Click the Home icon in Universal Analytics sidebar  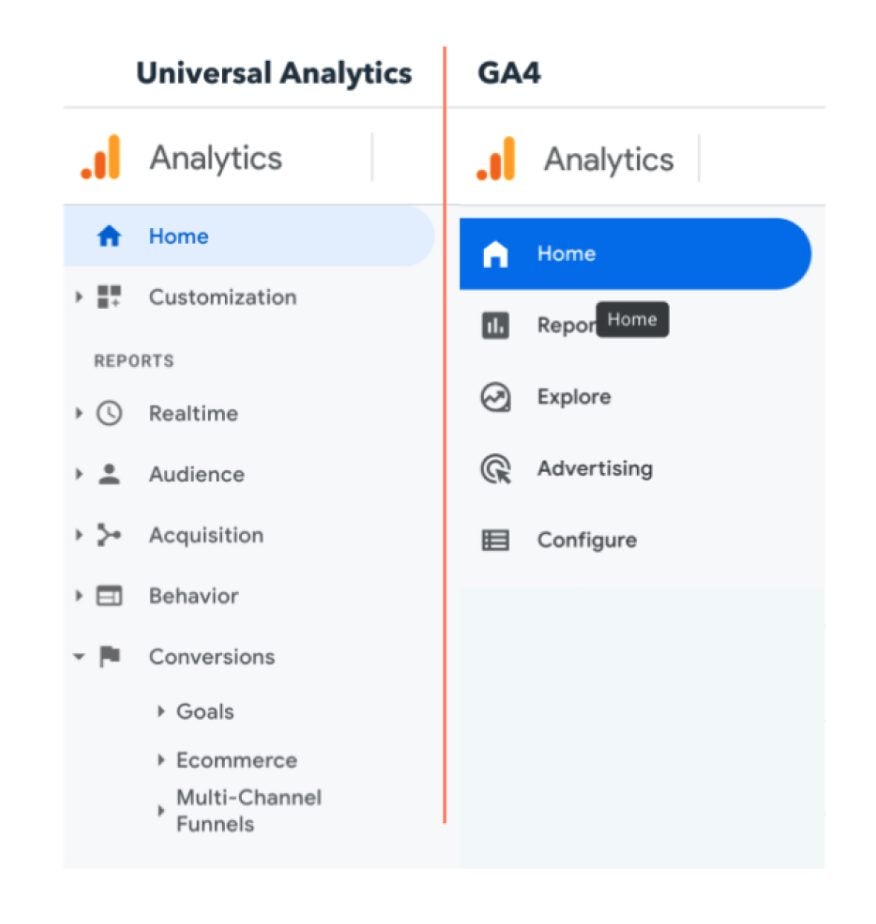click(110, 236)
